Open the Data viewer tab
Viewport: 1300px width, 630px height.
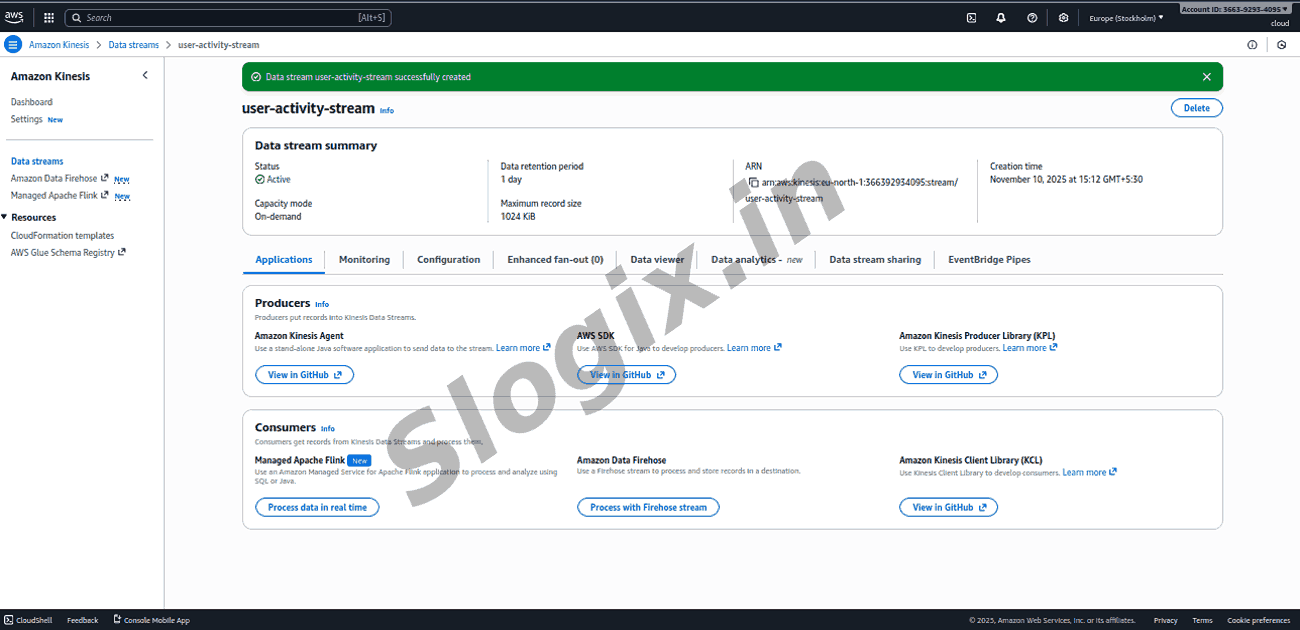coord(657,260)
